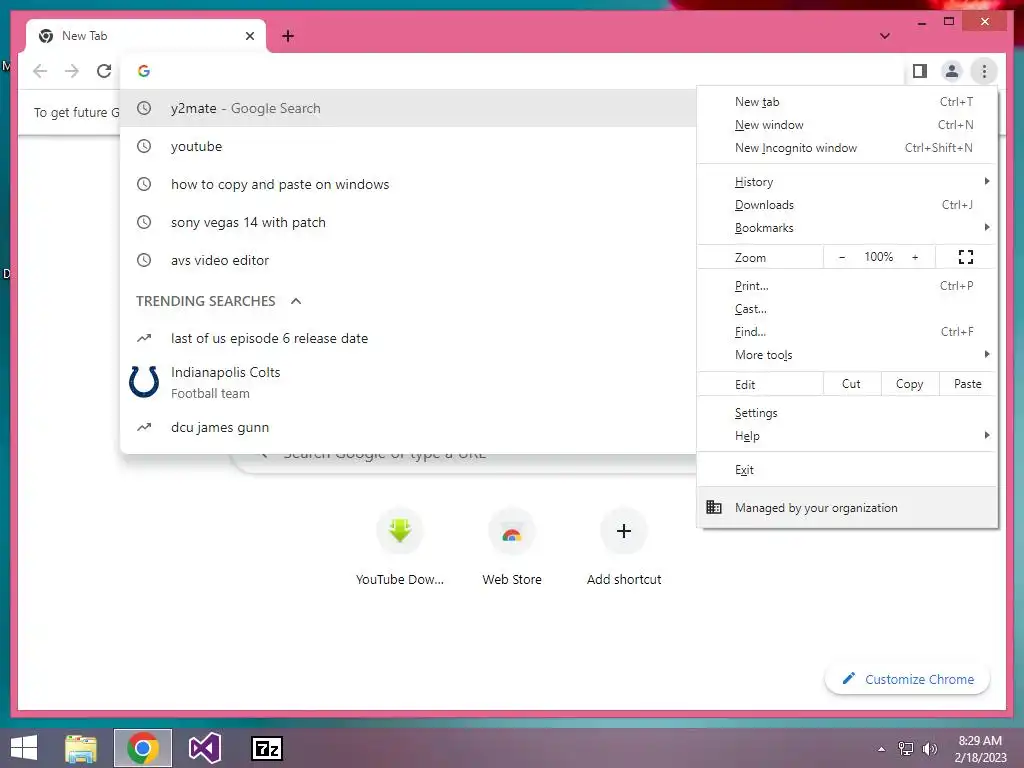Select New tab from the menu
The image size is (1024, 768).
coord(848,102)
